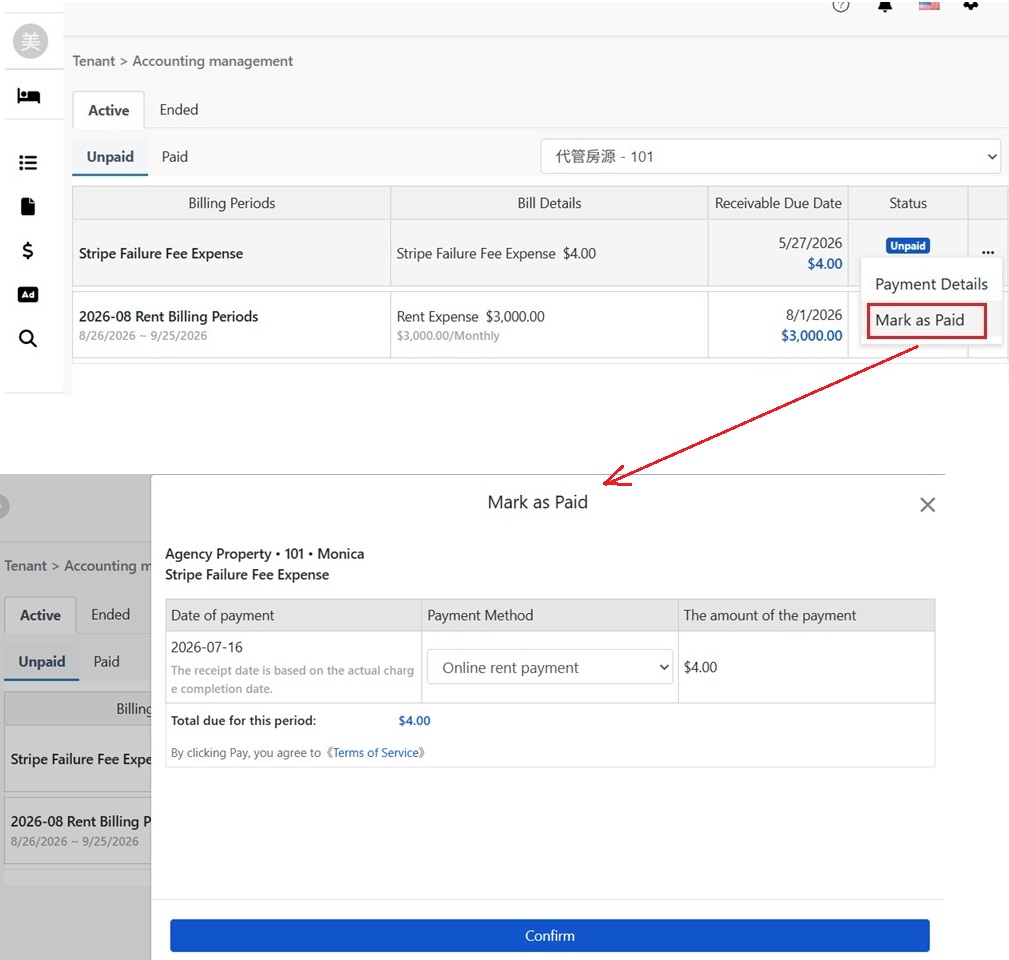This screenshot has height=960, width=1009.
Task: Click the Paid tab behind the dialog
Action: coord(106,661)
